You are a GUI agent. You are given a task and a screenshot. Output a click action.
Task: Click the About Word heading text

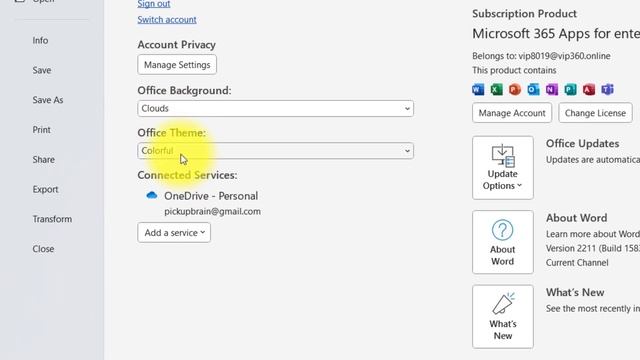pos(576,218)
